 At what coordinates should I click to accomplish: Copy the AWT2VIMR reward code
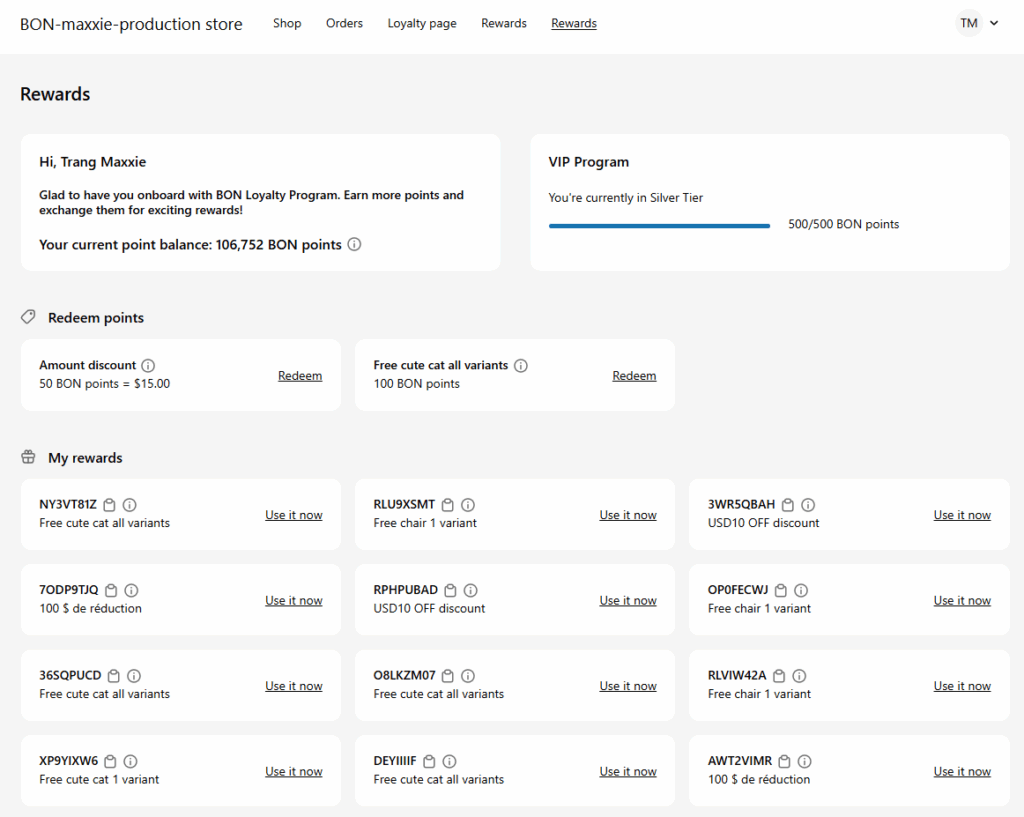click(x=784, y=761)
